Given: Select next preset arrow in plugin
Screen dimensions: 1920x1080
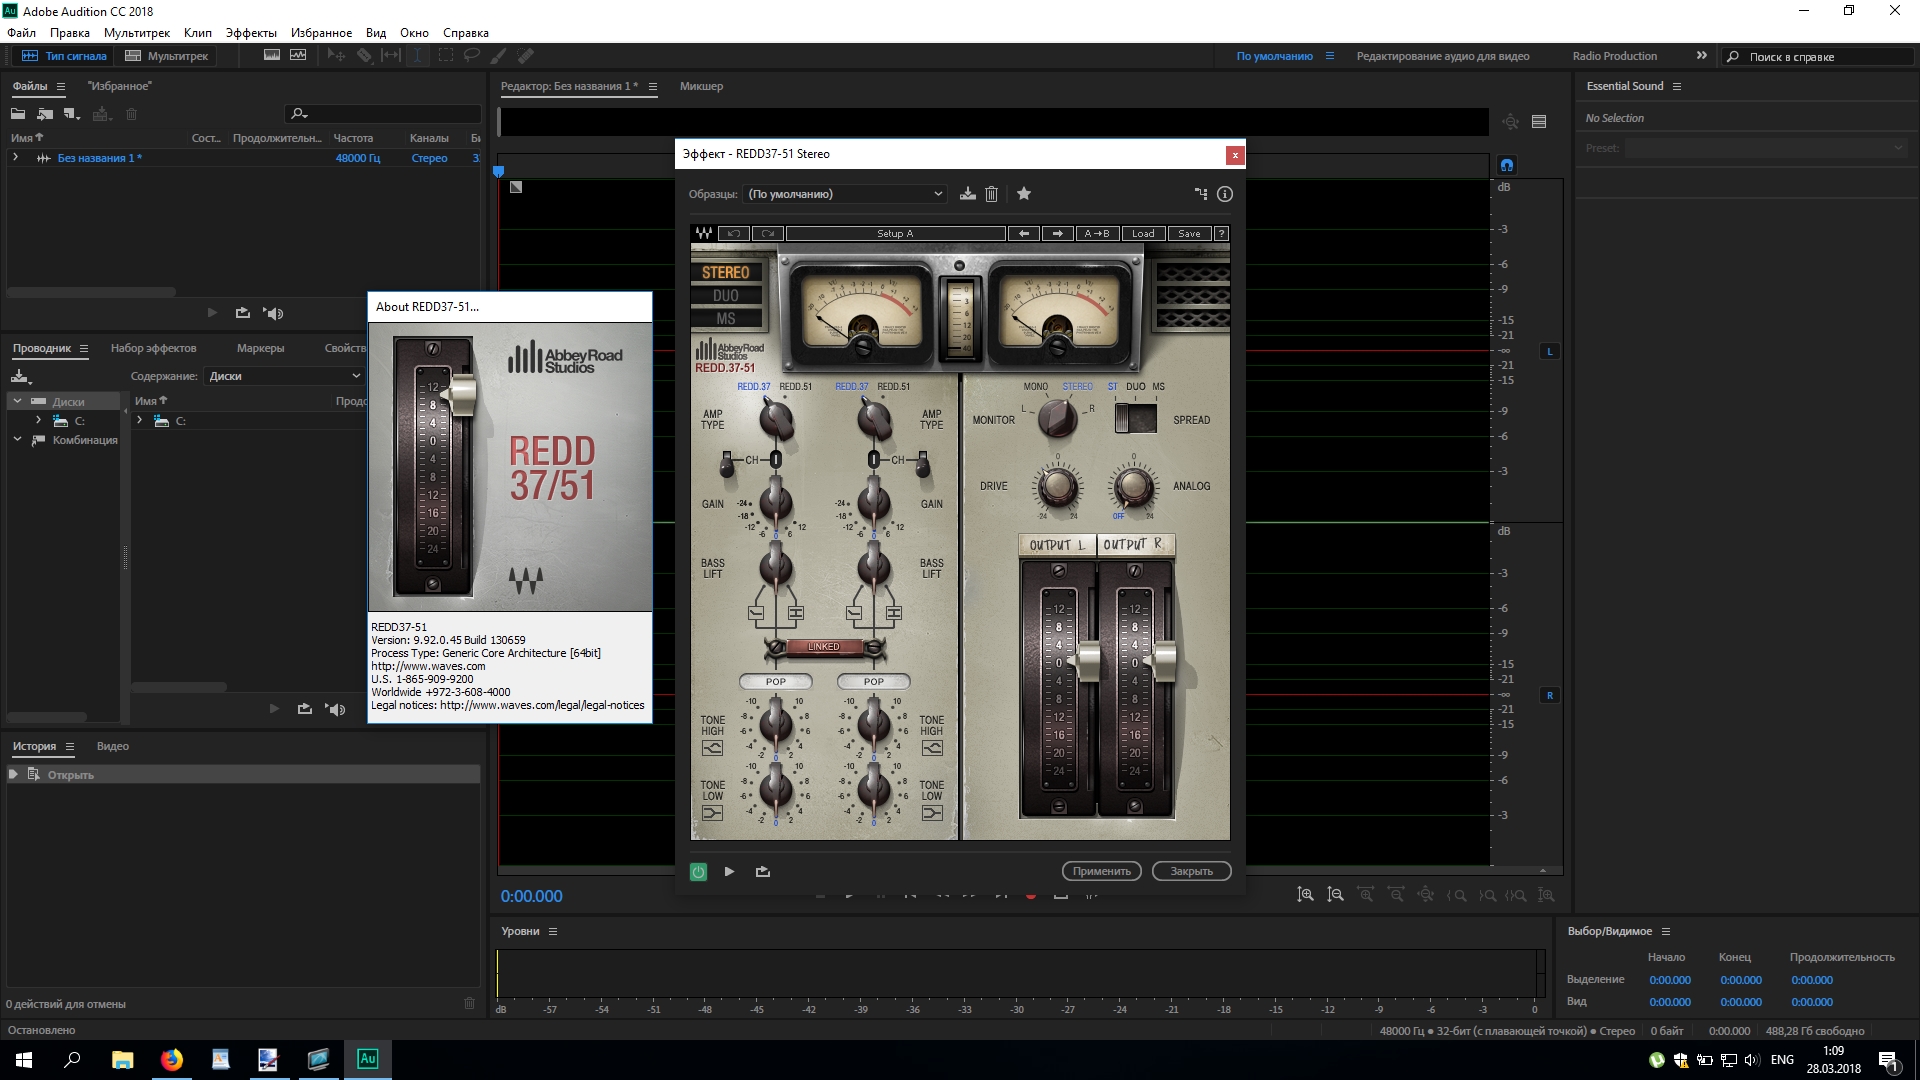Looking at the screenshot, I should coord(1057,233).
